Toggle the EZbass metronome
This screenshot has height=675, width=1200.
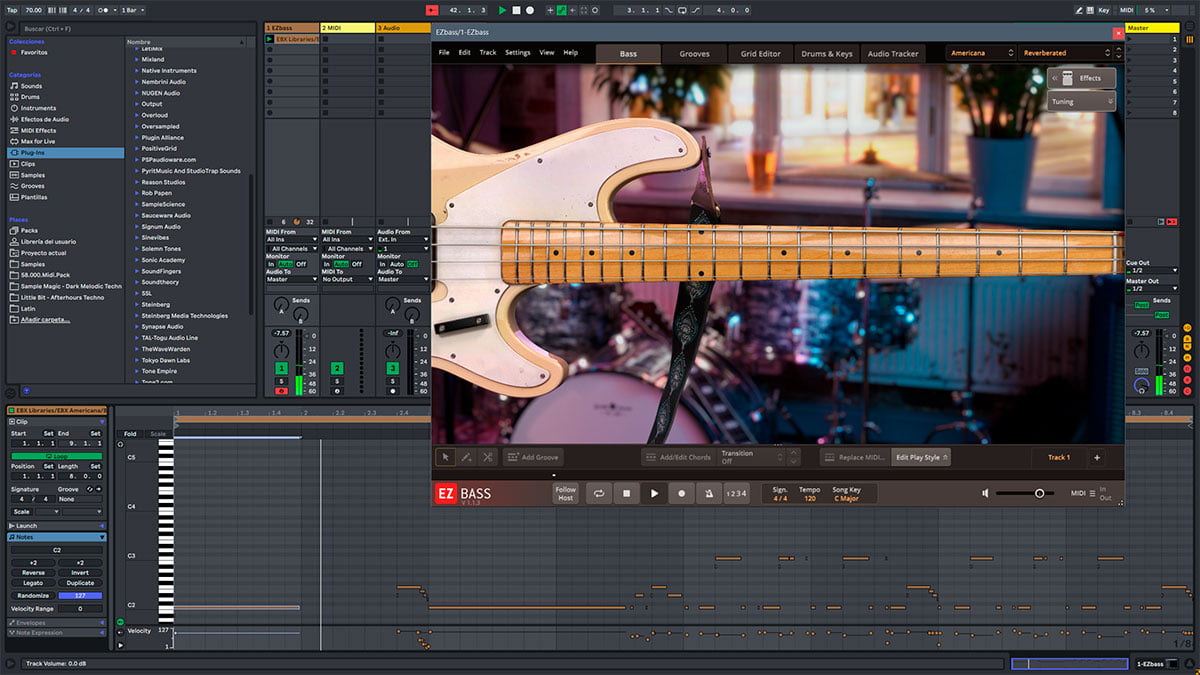[x=710, y=493]
